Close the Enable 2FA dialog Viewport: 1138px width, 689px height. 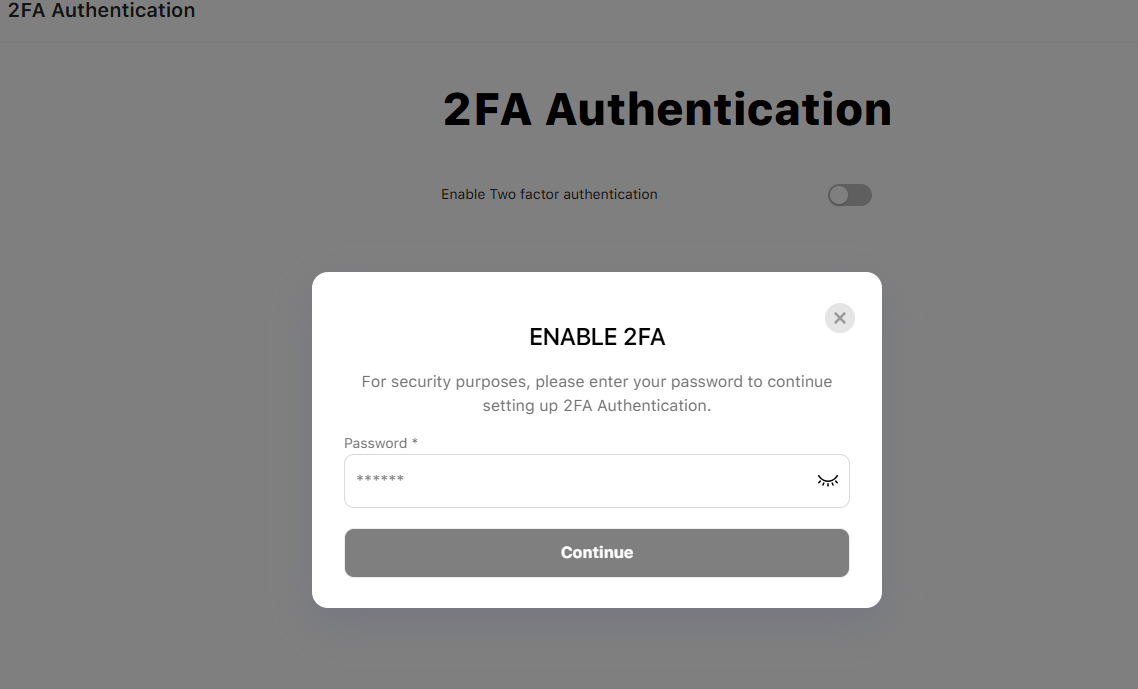coord(840,318)
